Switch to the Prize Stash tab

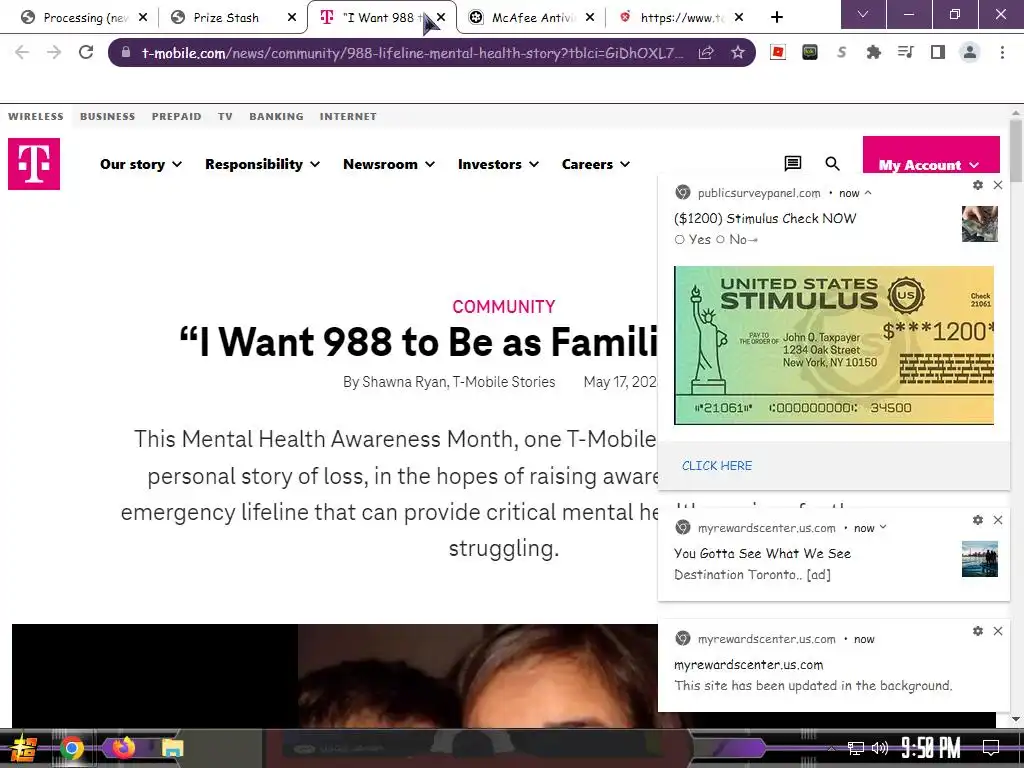tap(225, 18)
